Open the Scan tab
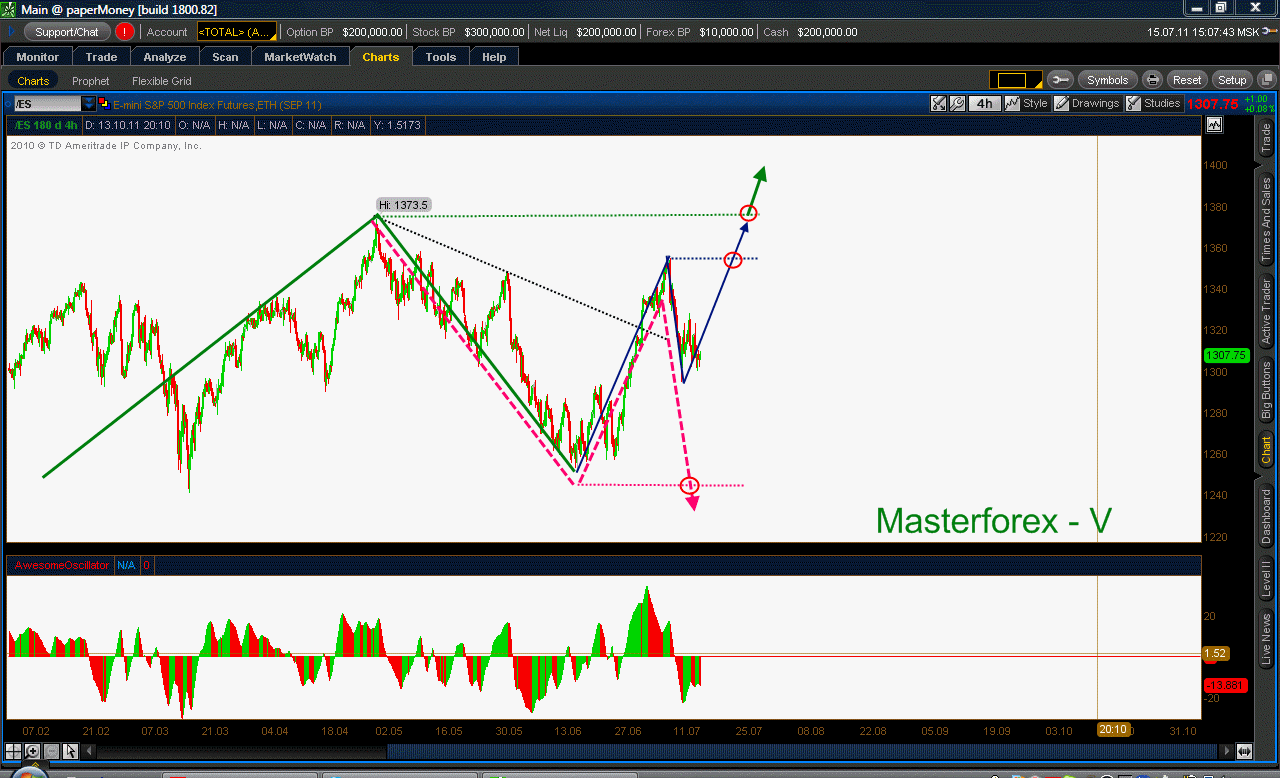Image resolution: width=1280 pixels, height=778 pixels. point(225,57)
